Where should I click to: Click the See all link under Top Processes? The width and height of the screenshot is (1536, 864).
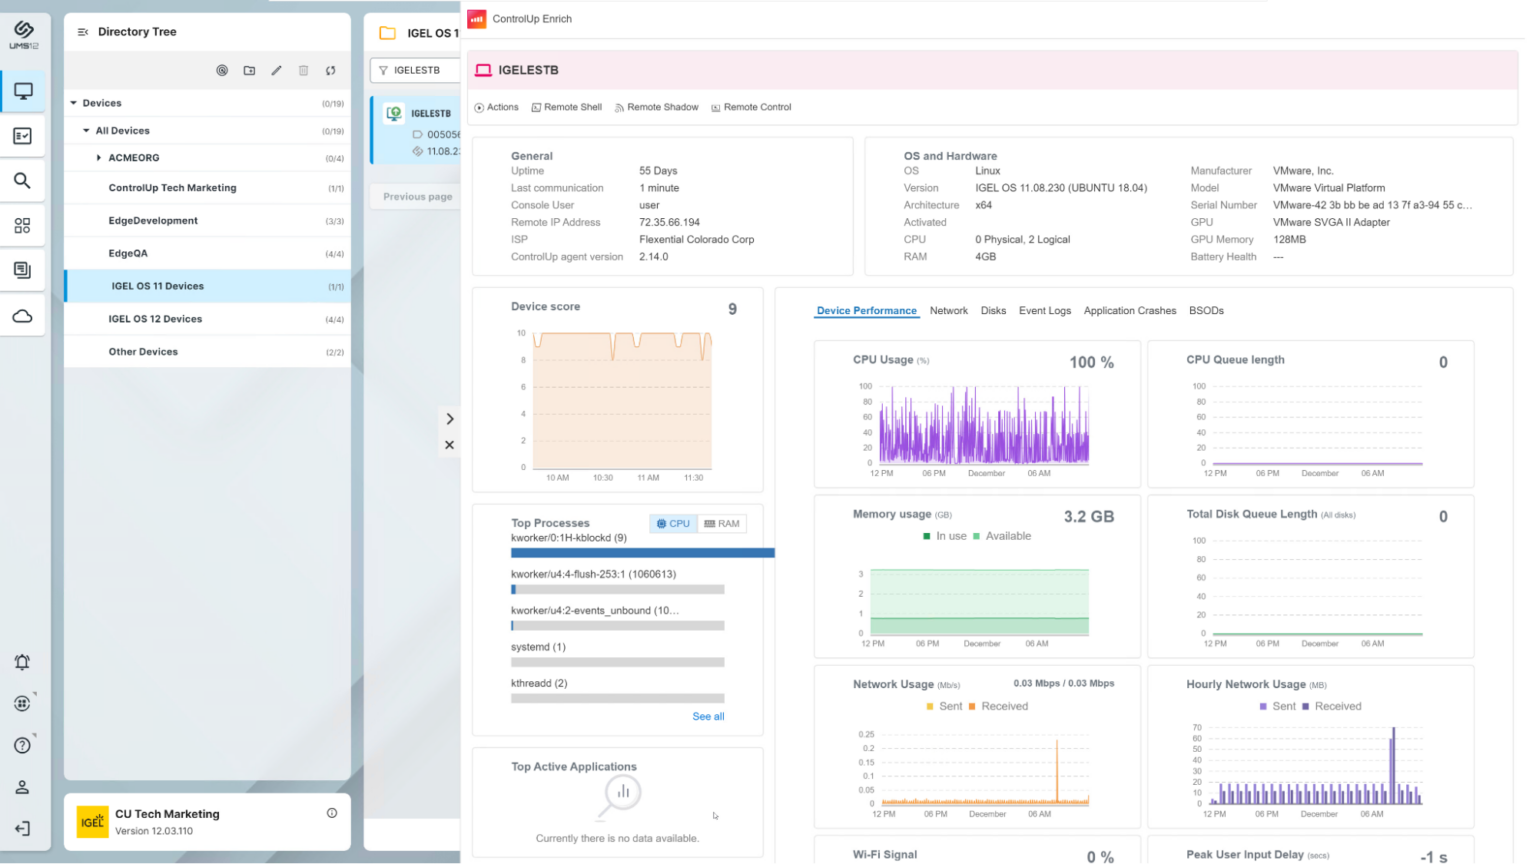[x=708, y=716]
